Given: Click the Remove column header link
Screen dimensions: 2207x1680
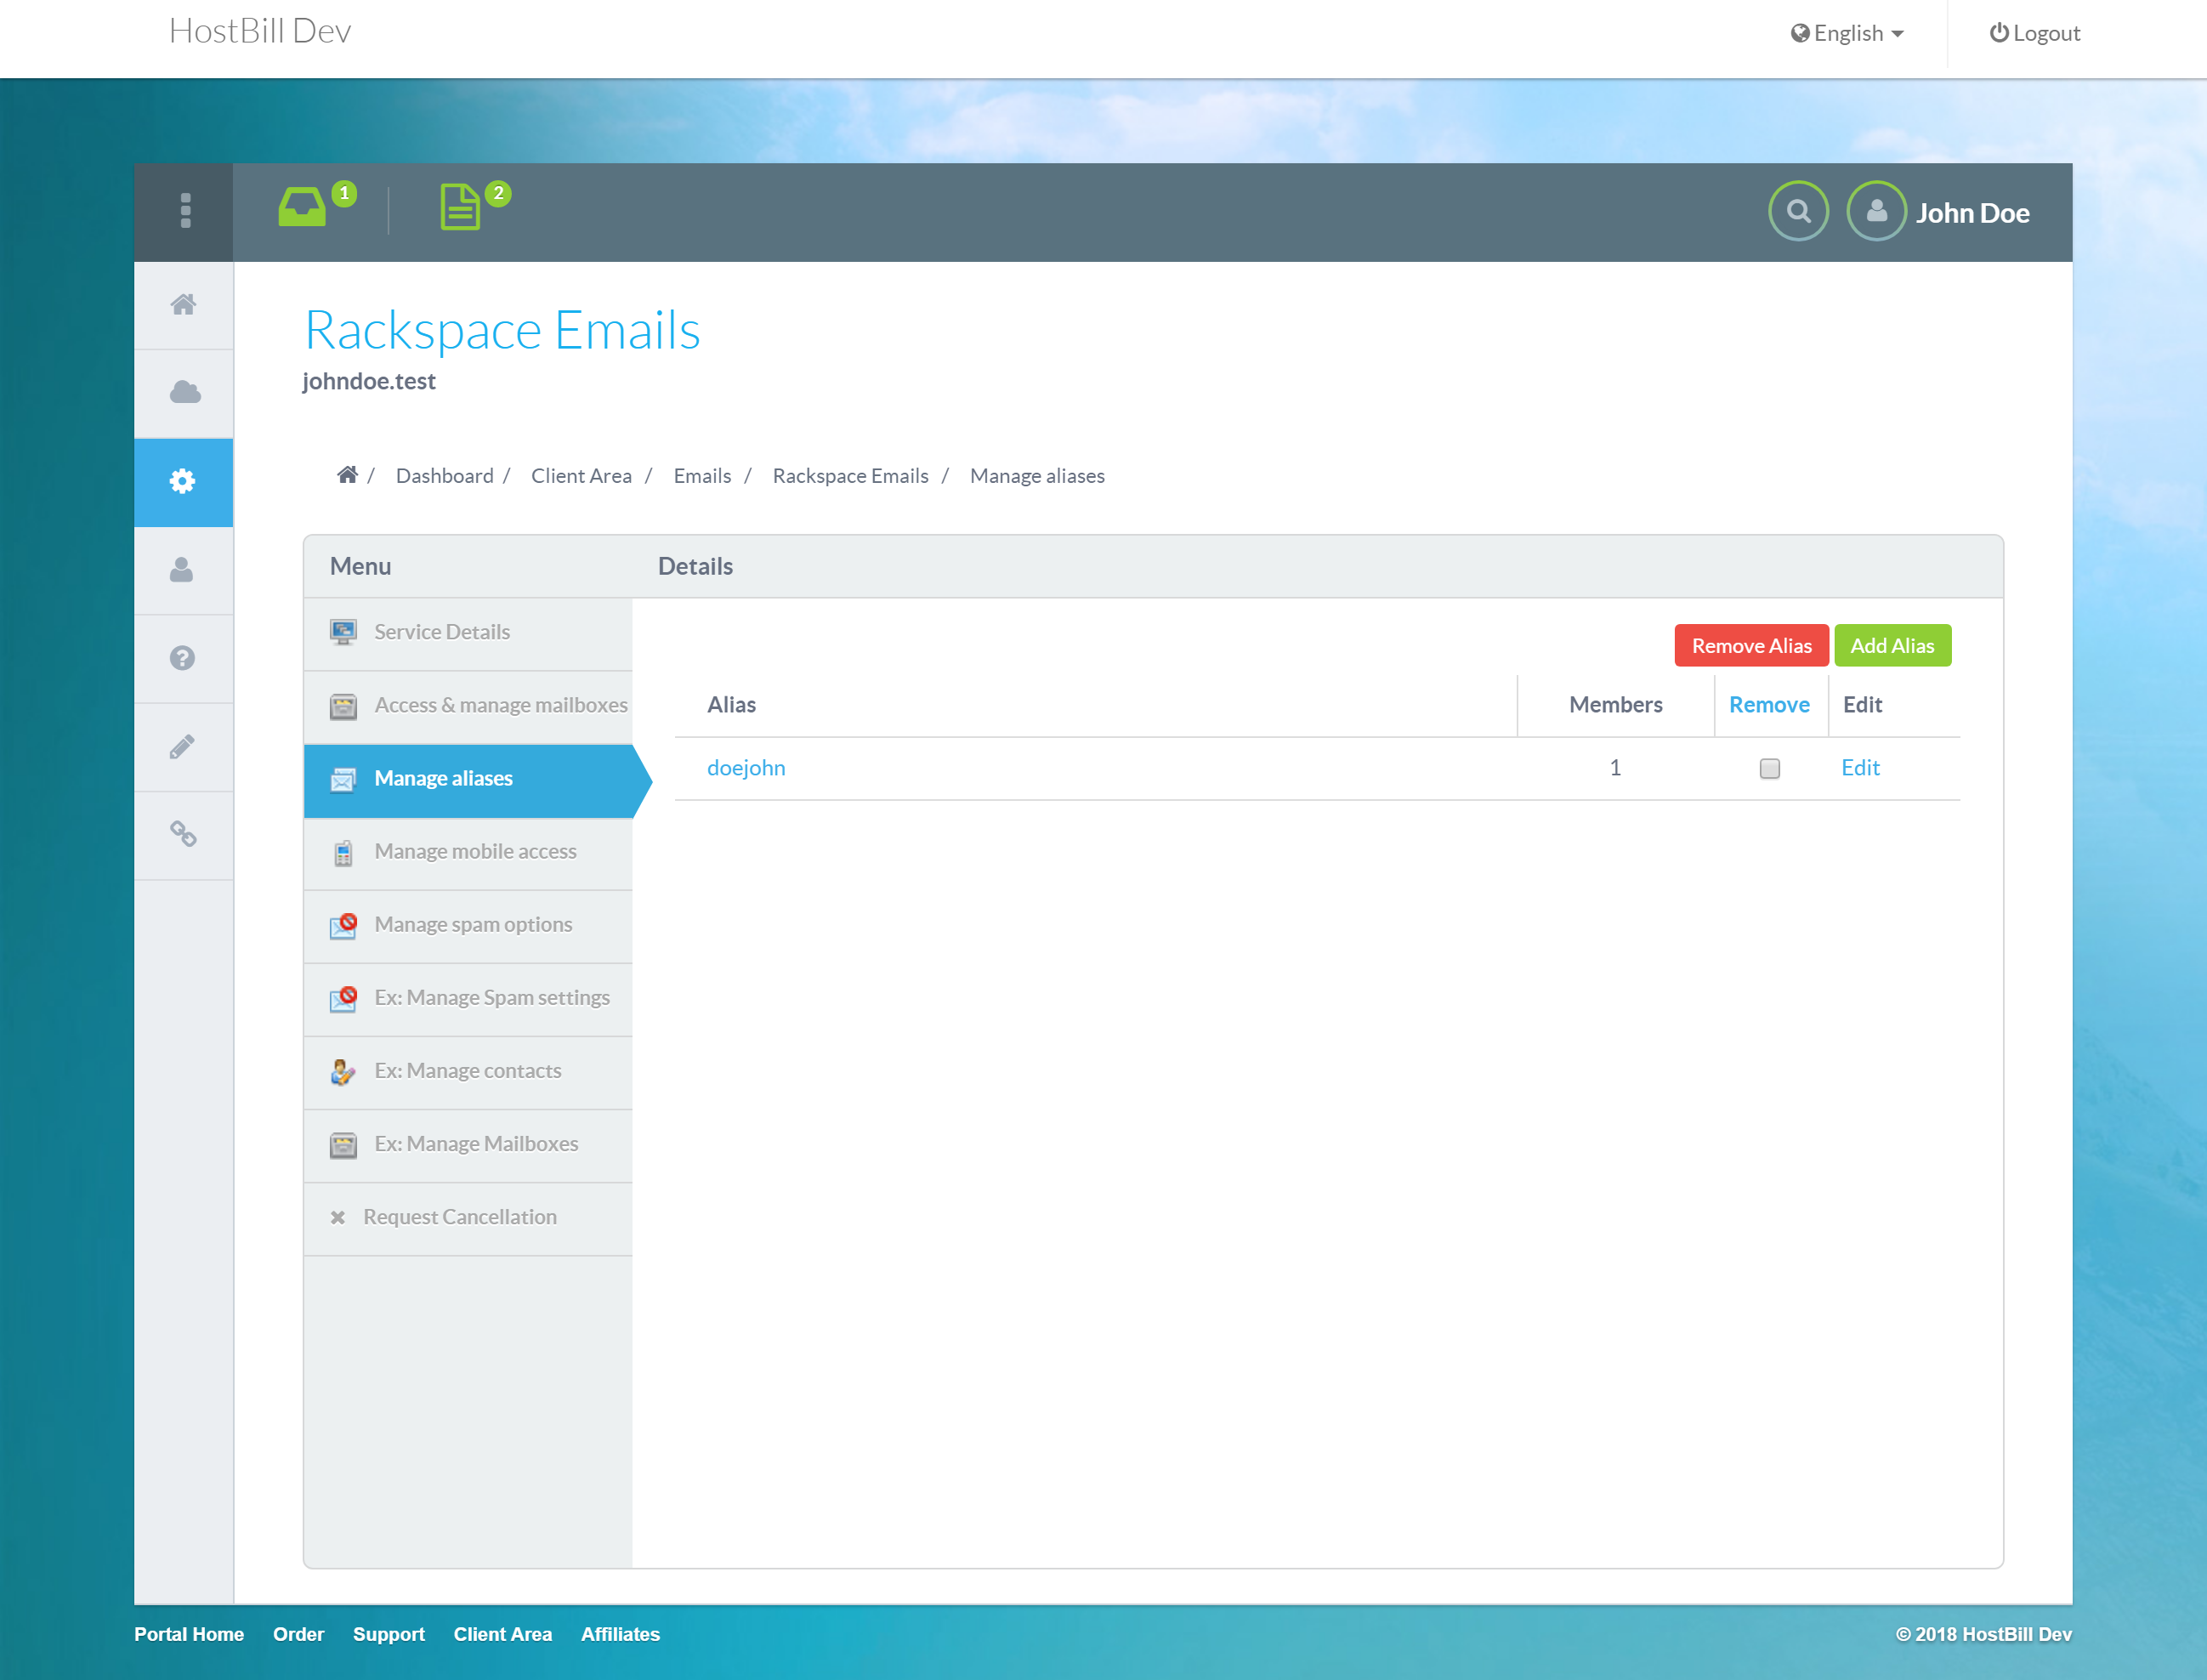Looking at the screenshot, I should pyautogui.click(x=1769, y=704).
